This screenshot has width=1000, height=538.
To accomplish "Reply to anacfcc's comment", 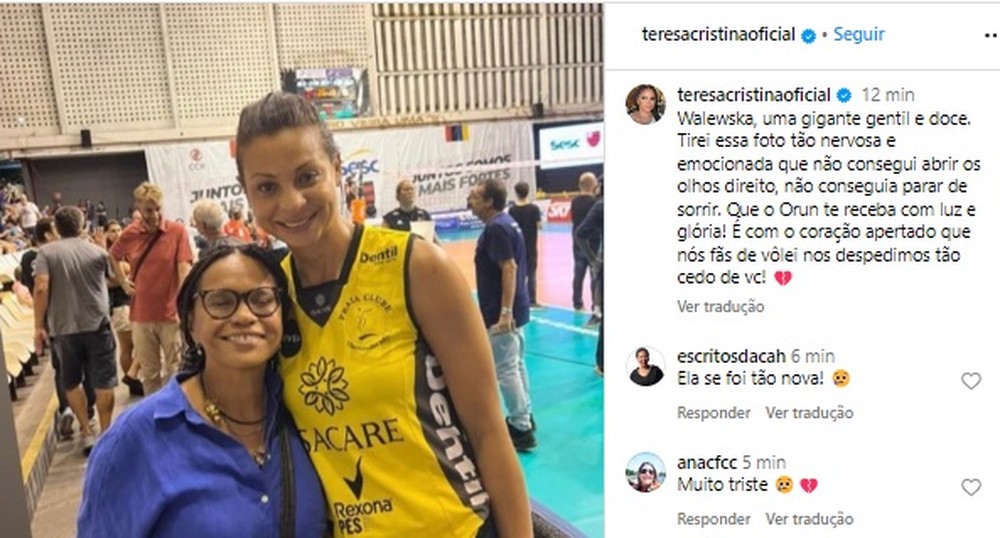I will click(714, 519).
